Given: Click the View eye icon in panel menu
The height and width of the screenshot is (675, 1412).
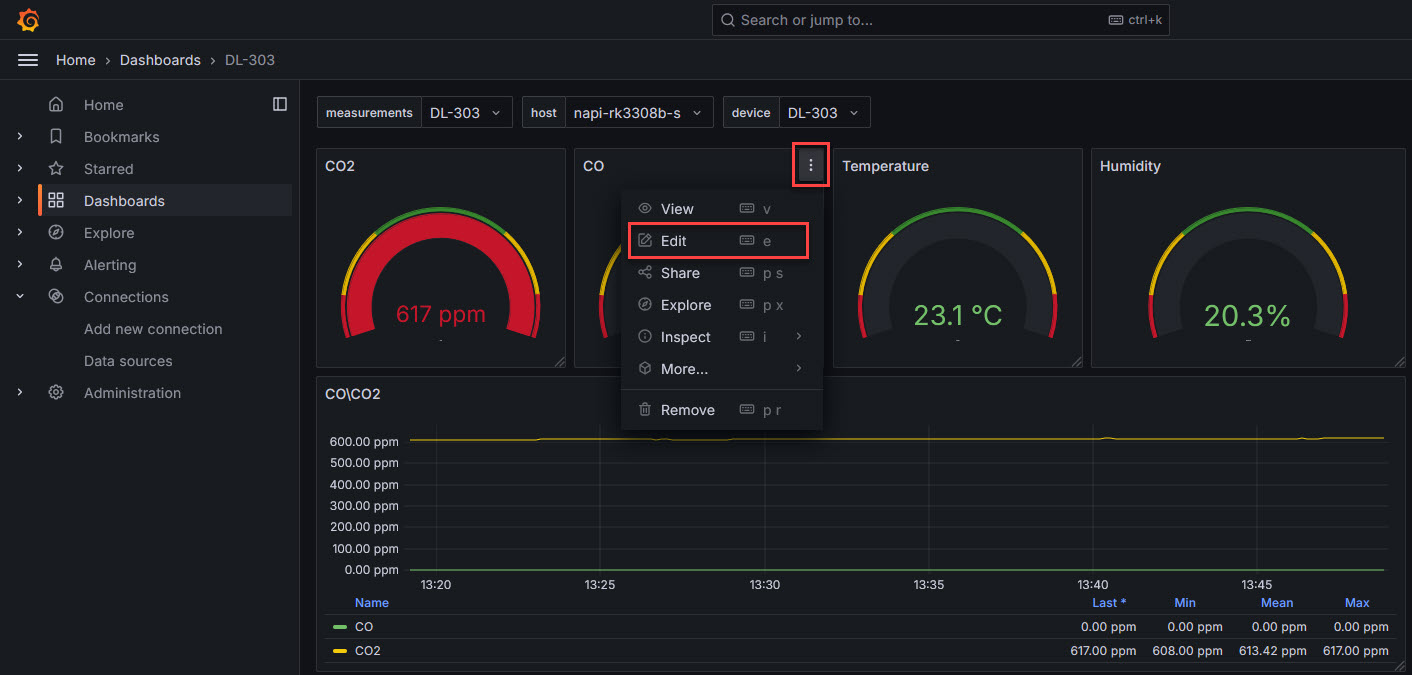Looking at the screenshot, I should (645, 208).
